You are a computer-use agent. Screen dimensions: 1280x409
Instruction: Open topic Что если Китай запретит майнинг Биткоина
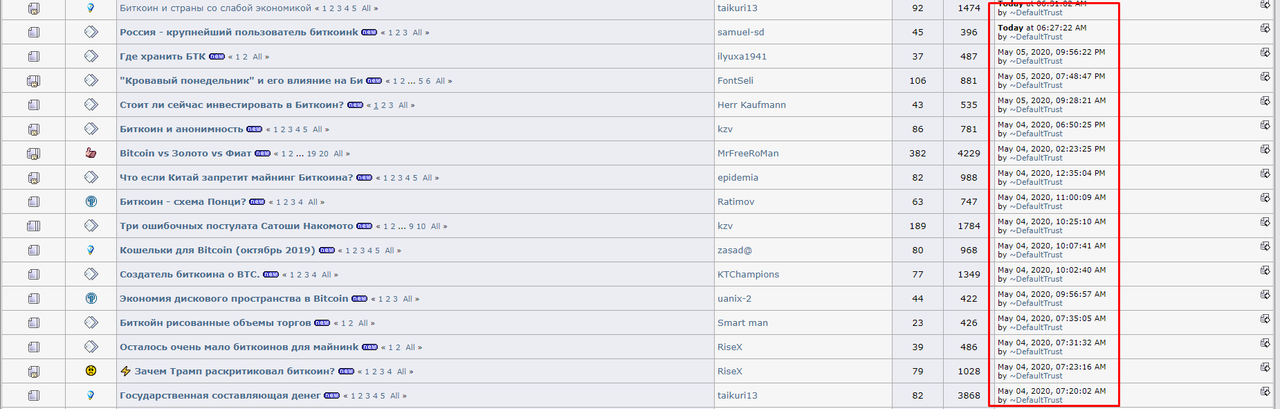click(x=236, y=177)
